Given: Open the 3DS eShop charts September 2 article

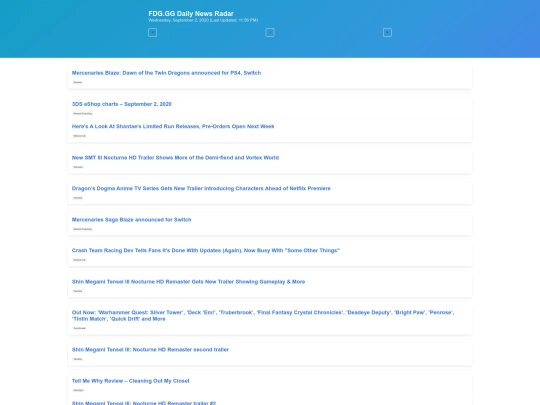Looking at the screenshot, I should 122,104.
